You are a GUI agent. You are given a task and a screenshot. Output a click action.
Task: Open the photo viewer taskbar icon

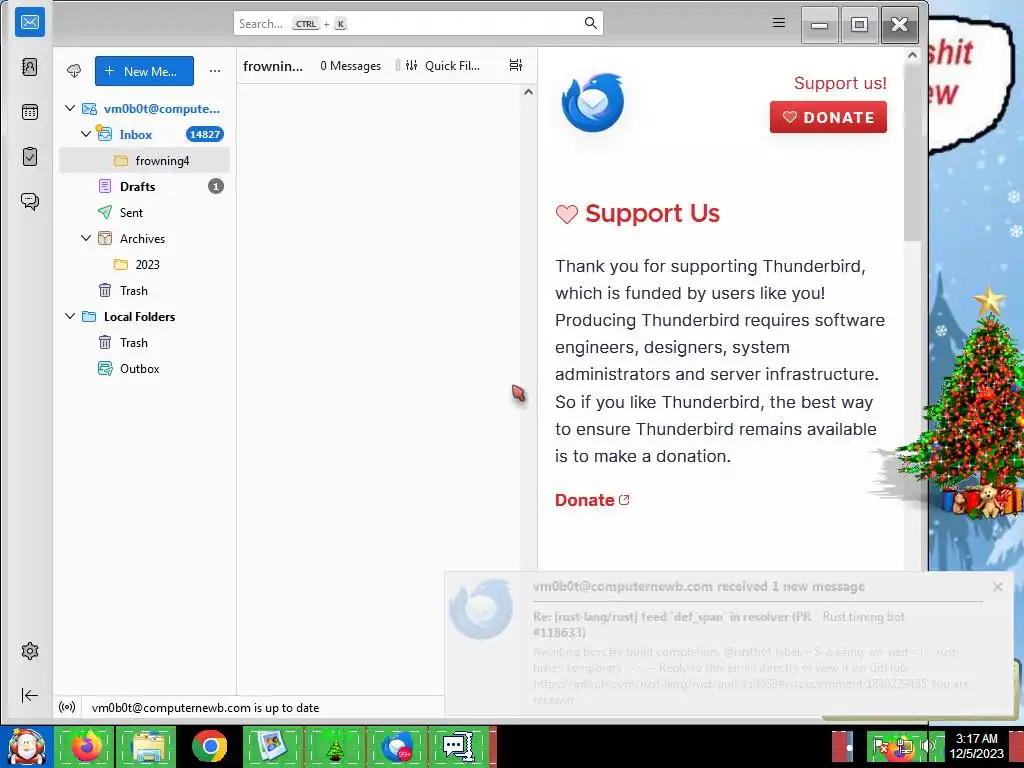click(x=272, y=746)
